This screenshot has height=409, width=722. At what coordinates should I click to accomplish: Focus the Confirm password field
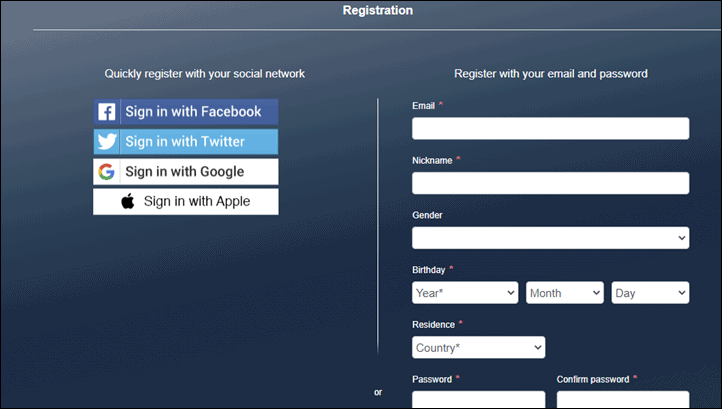(623, 399)
